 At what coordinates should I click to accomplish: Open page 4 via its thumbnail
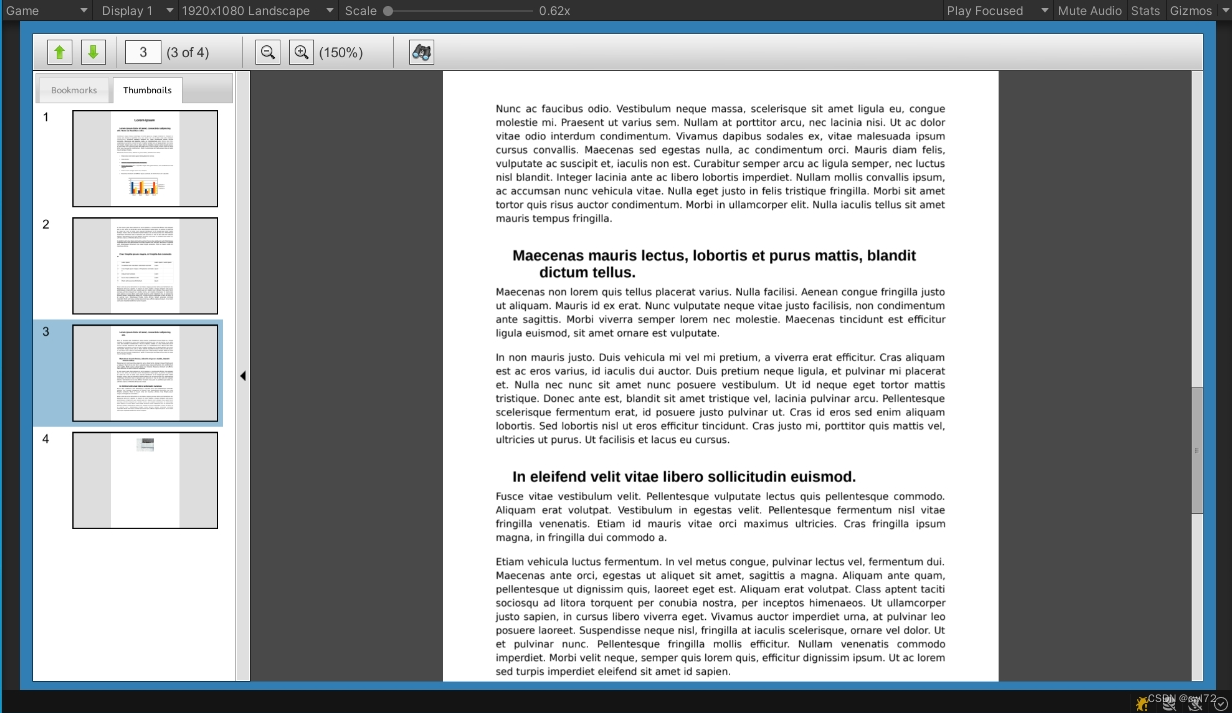144,480
